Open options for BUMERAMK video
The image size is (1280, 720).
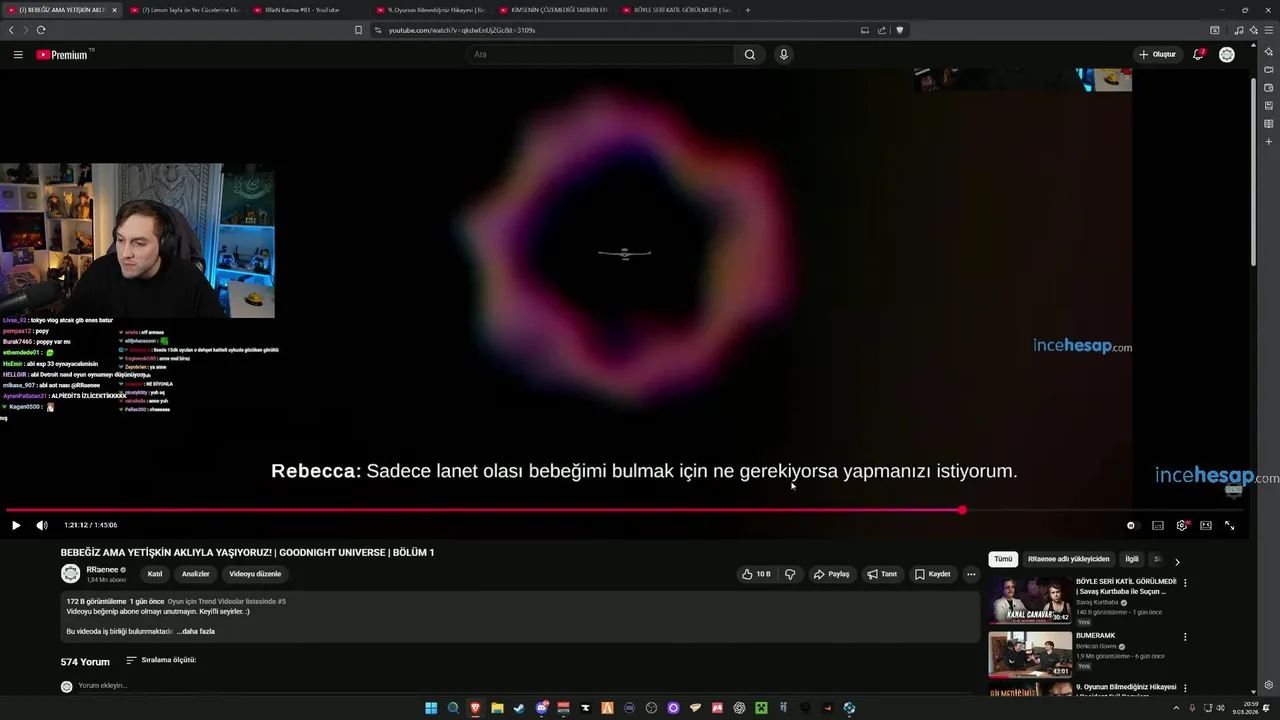1185,637
